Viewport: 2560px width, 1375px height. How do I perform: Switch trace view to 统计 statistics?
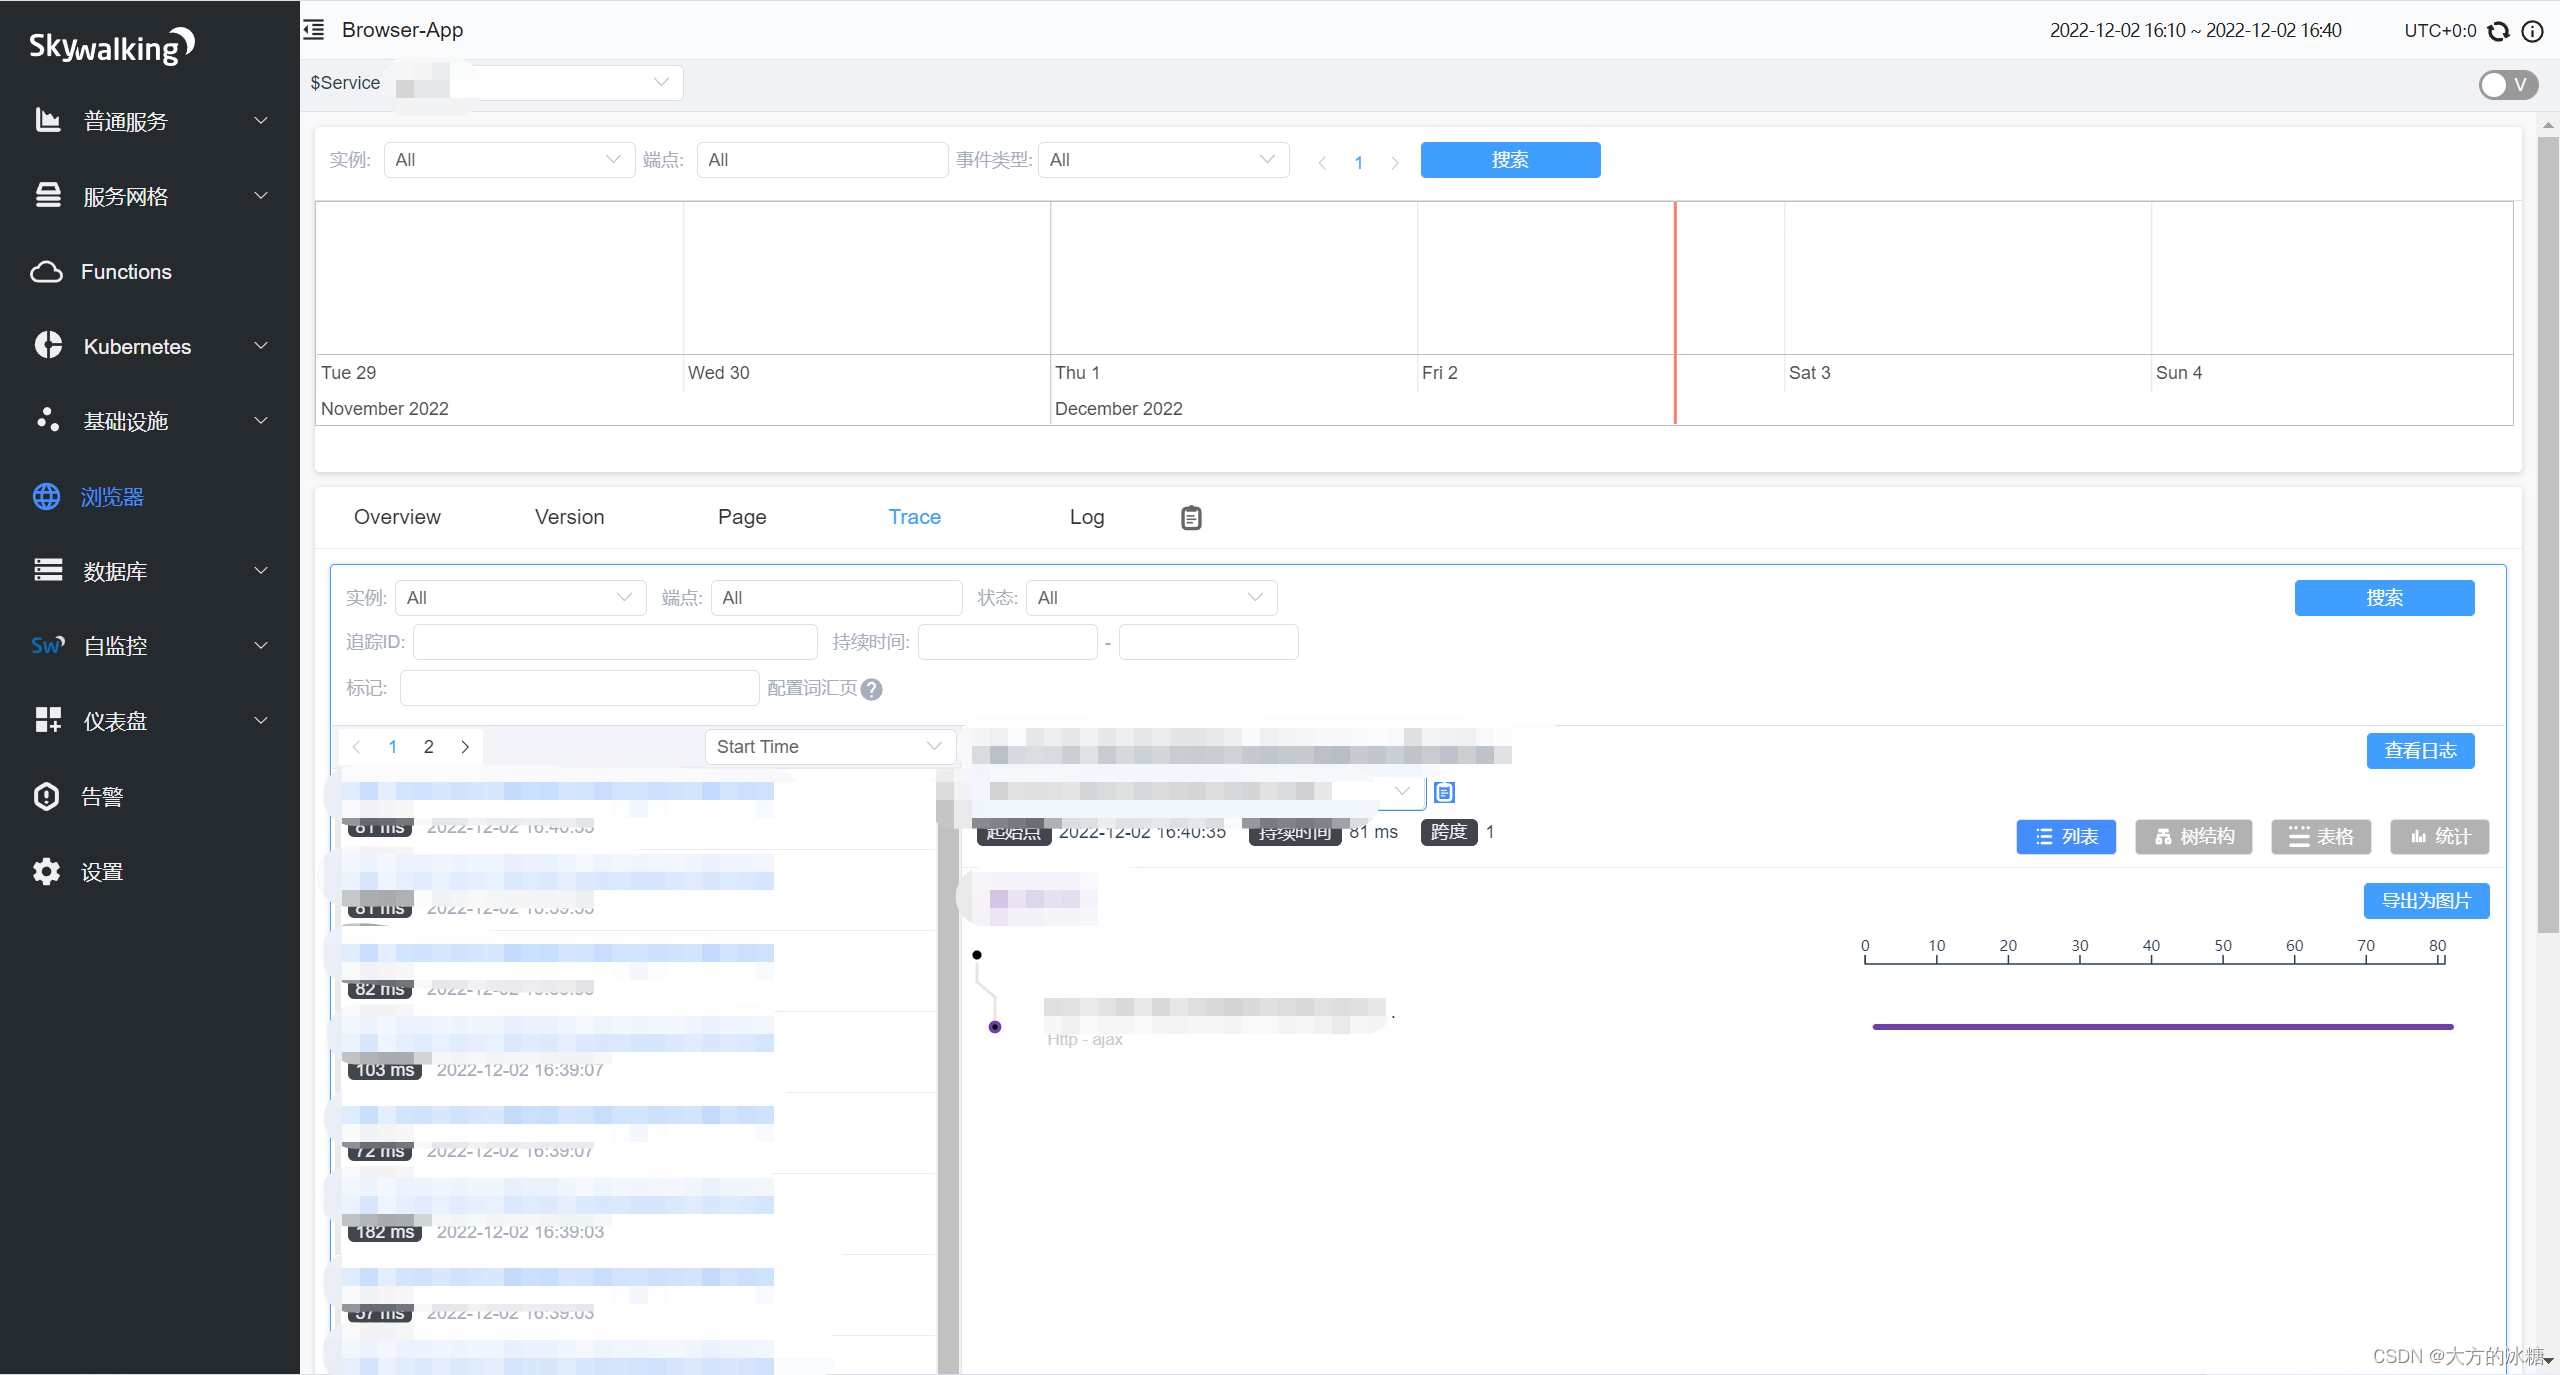click(x=2438, y=837)
